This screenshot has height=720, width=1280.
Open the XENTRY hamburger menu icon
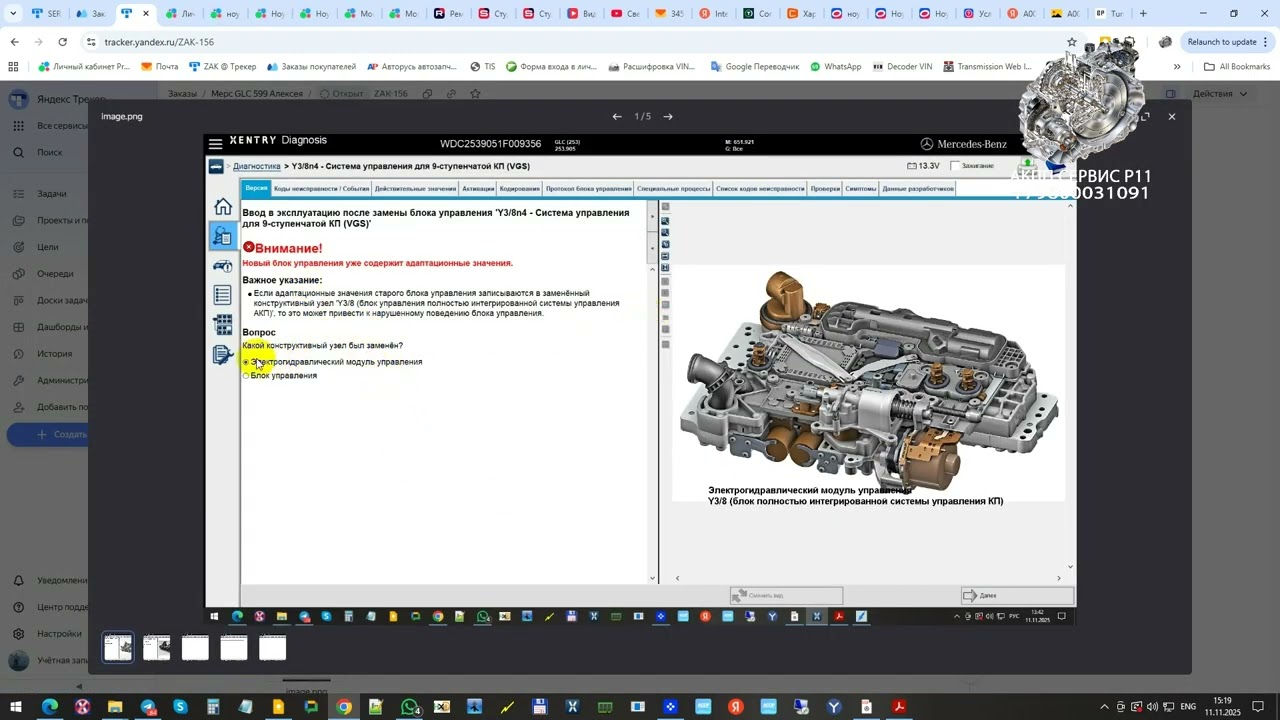point(215,144)
